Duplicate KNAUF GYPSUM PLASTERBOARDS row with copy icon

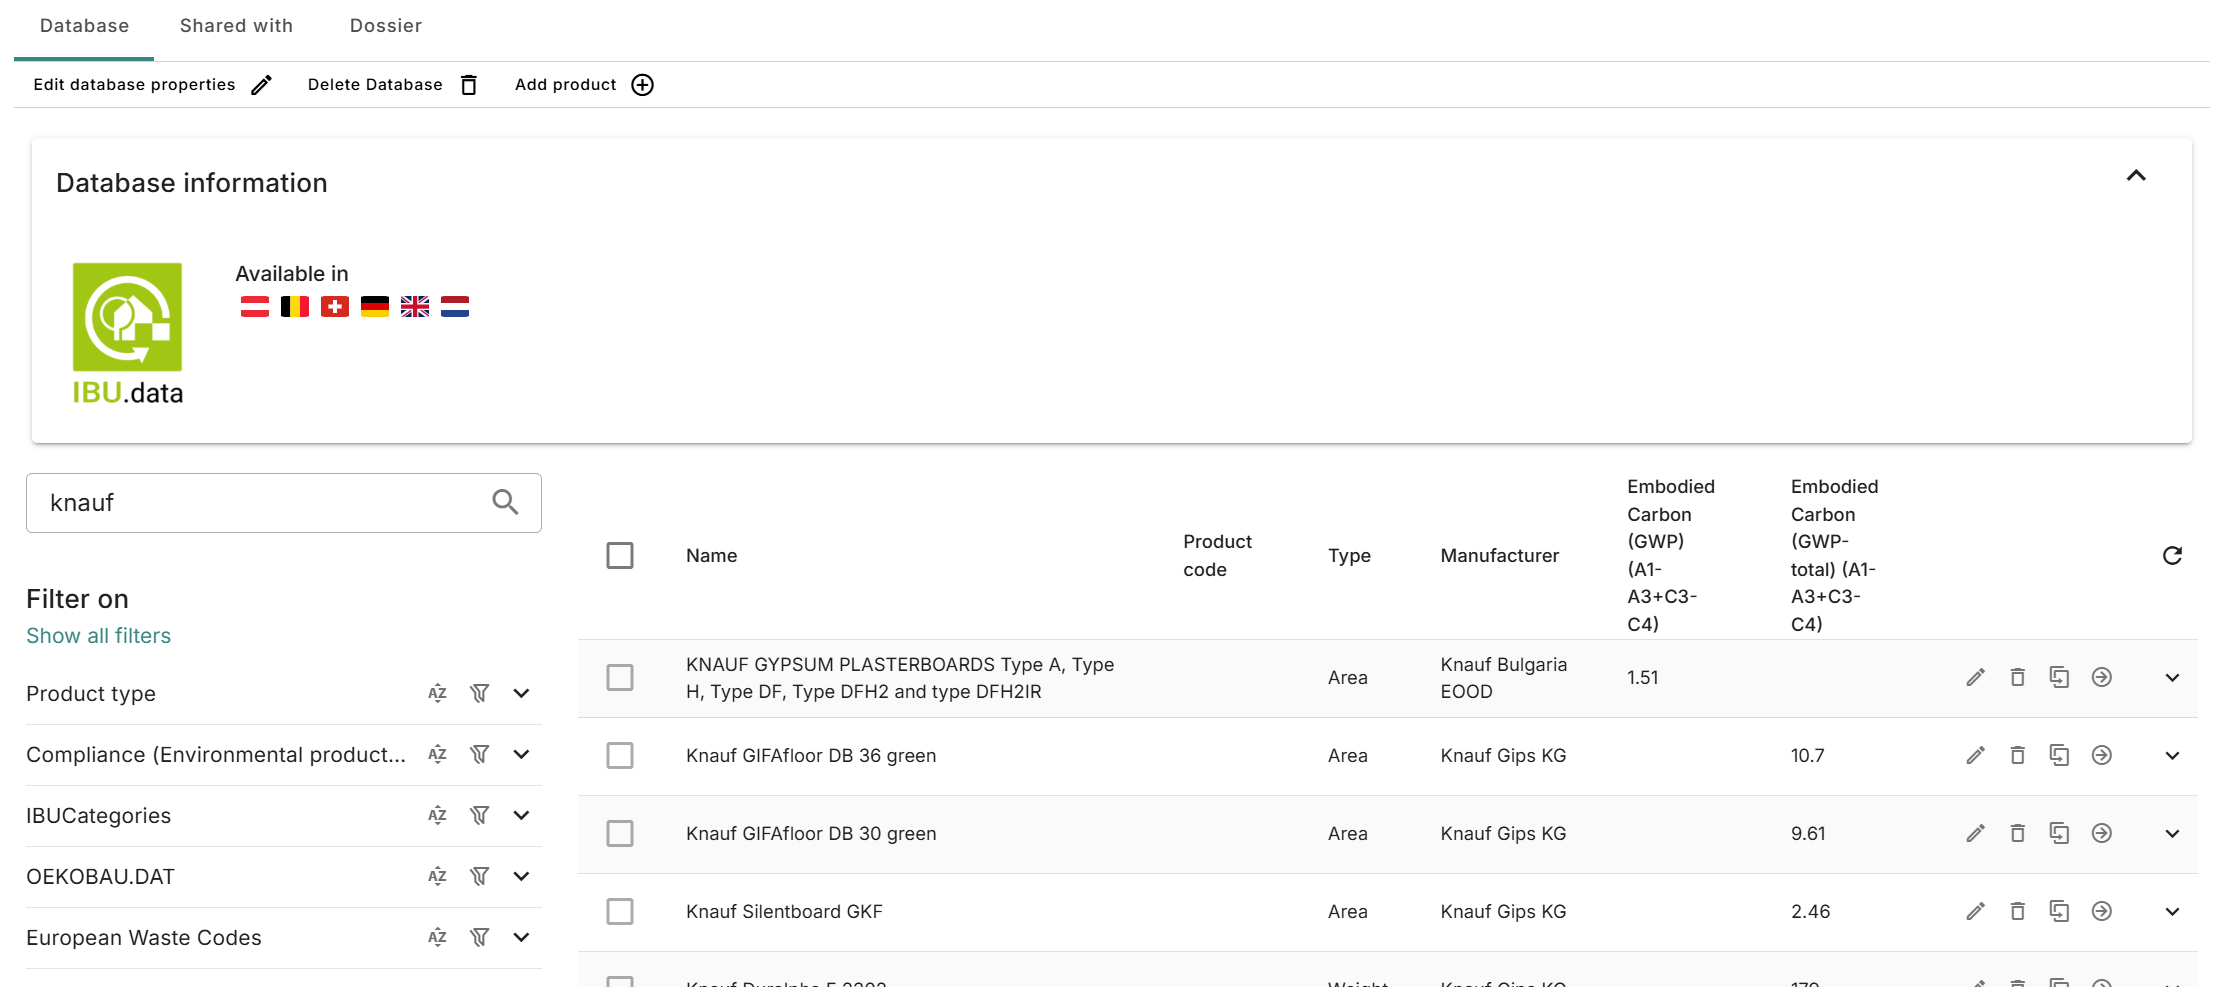(2059, 678)
